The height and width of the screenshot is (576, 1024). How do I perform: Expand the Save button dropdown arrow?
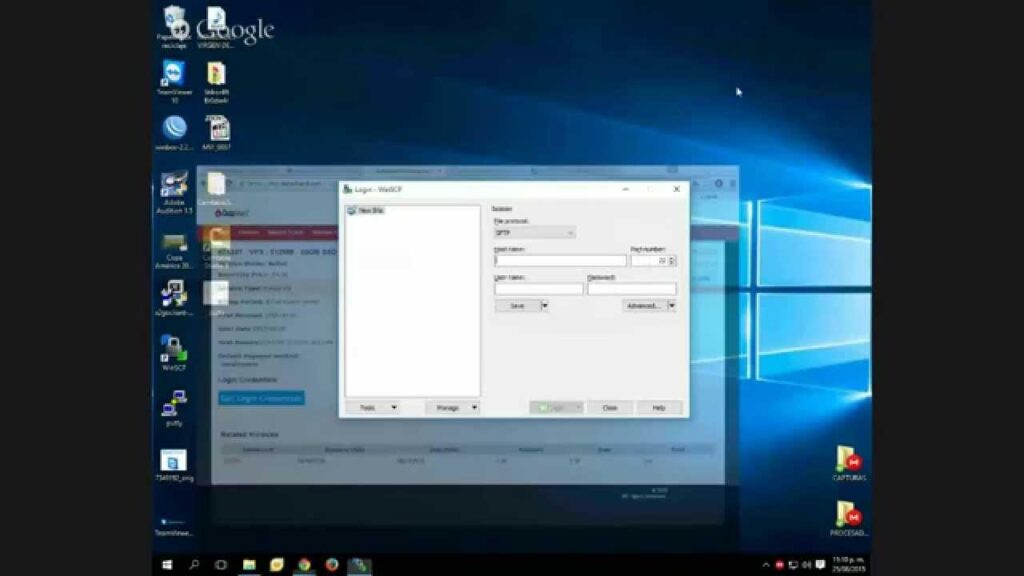(543, 303)
